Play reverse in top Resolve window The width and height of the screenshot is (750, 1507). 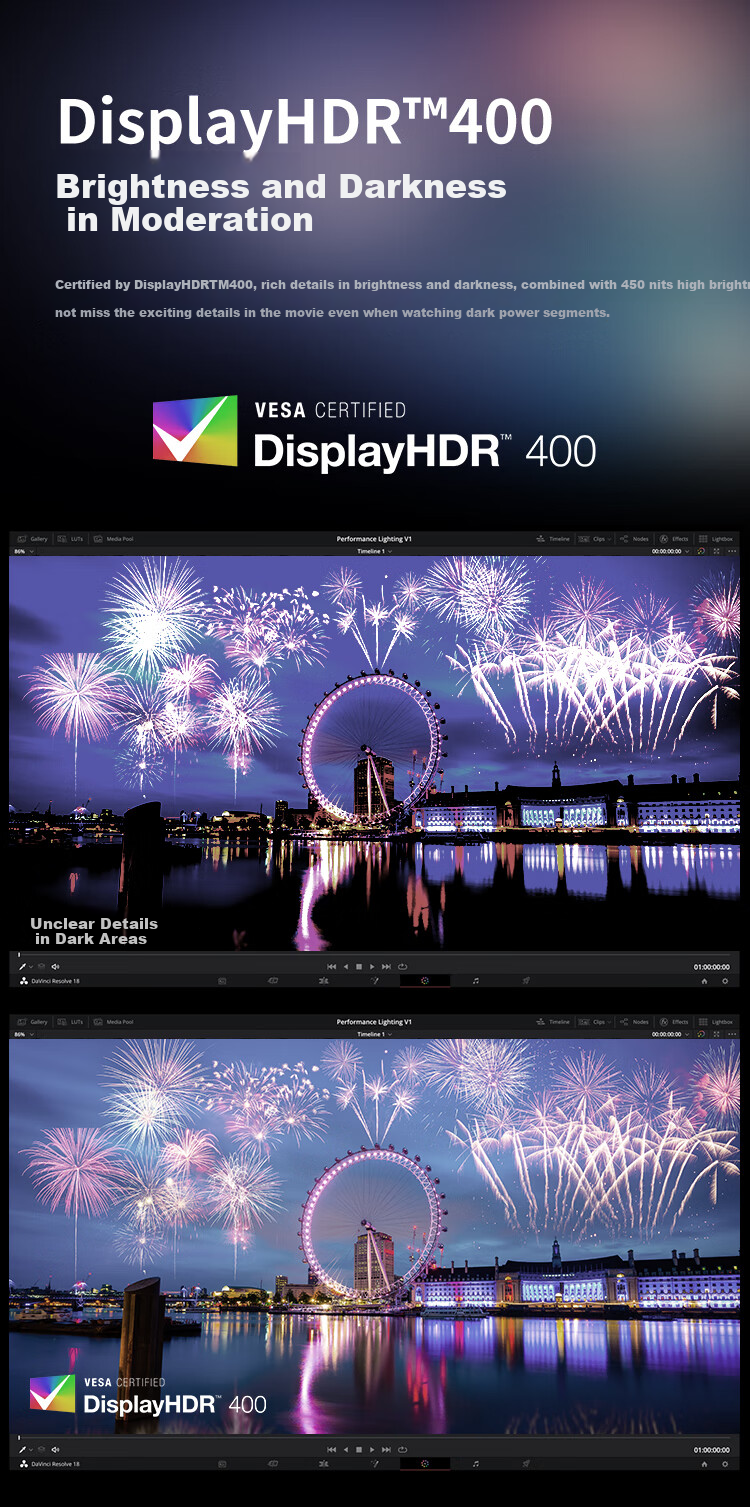coord(346,967)
